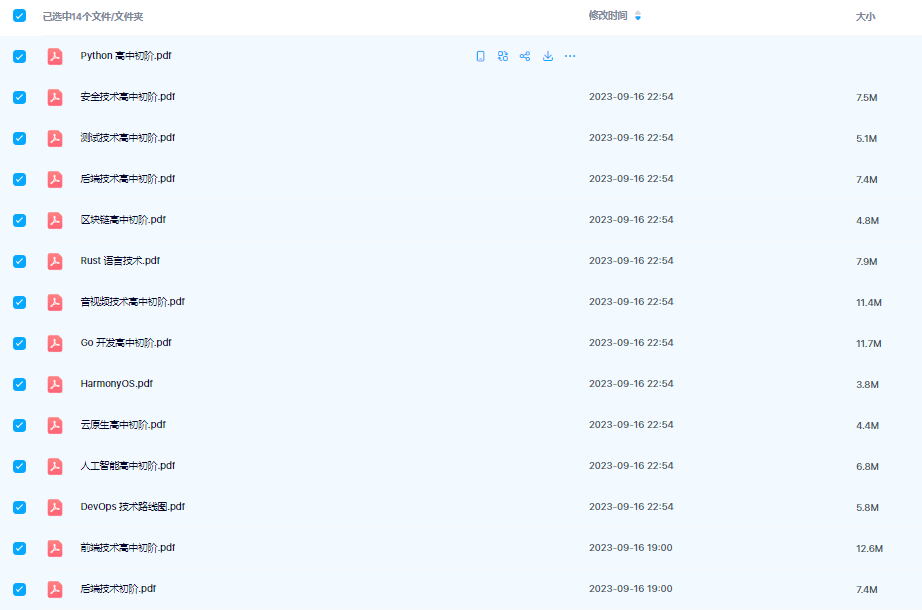Click PDF icon of 前端技术高中初阶.pdf

tap(55, 548)
